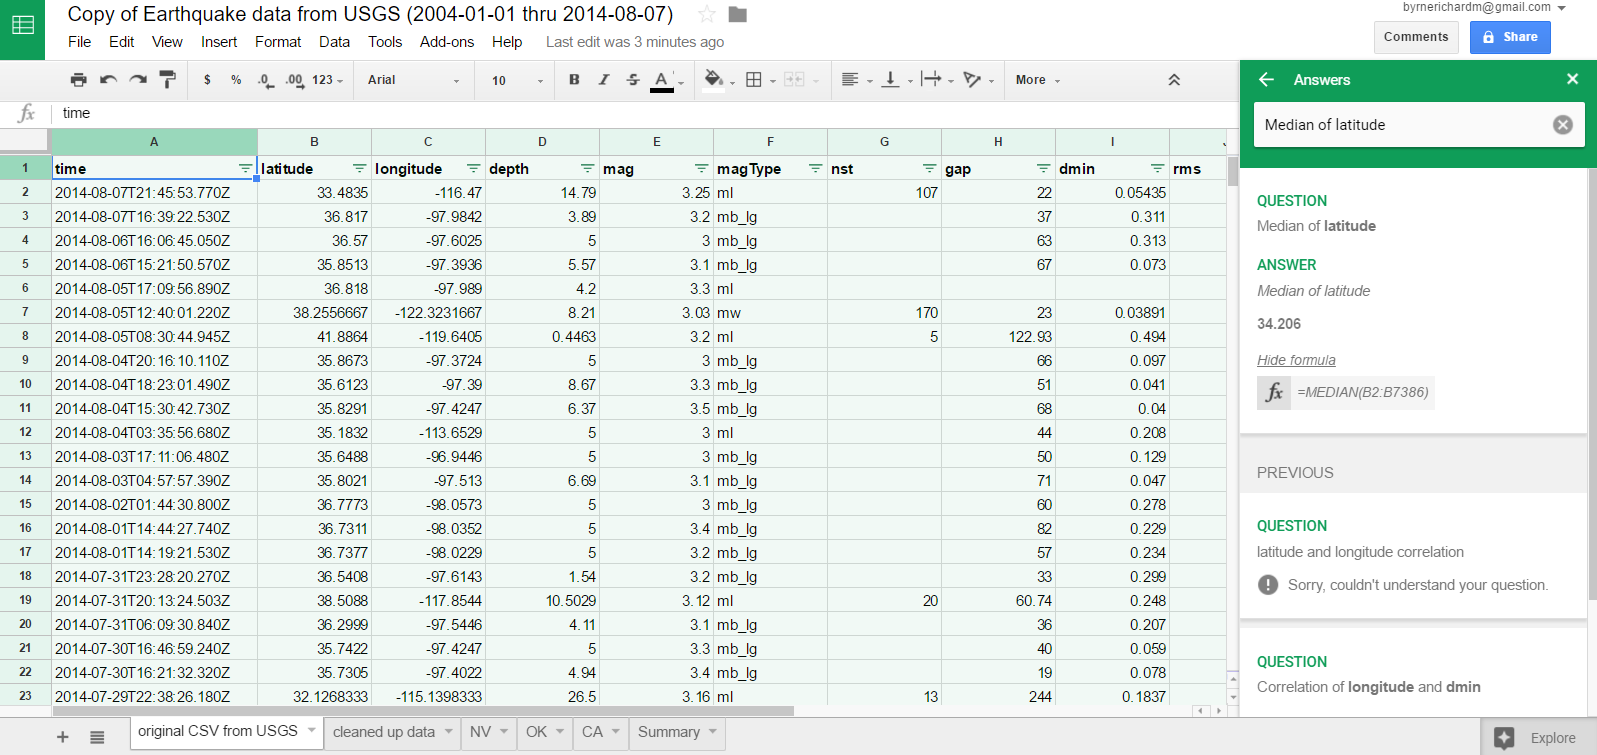The image size is (1597, 755).
Task: Open filter menu for latitude column
Action: (359, 168)
